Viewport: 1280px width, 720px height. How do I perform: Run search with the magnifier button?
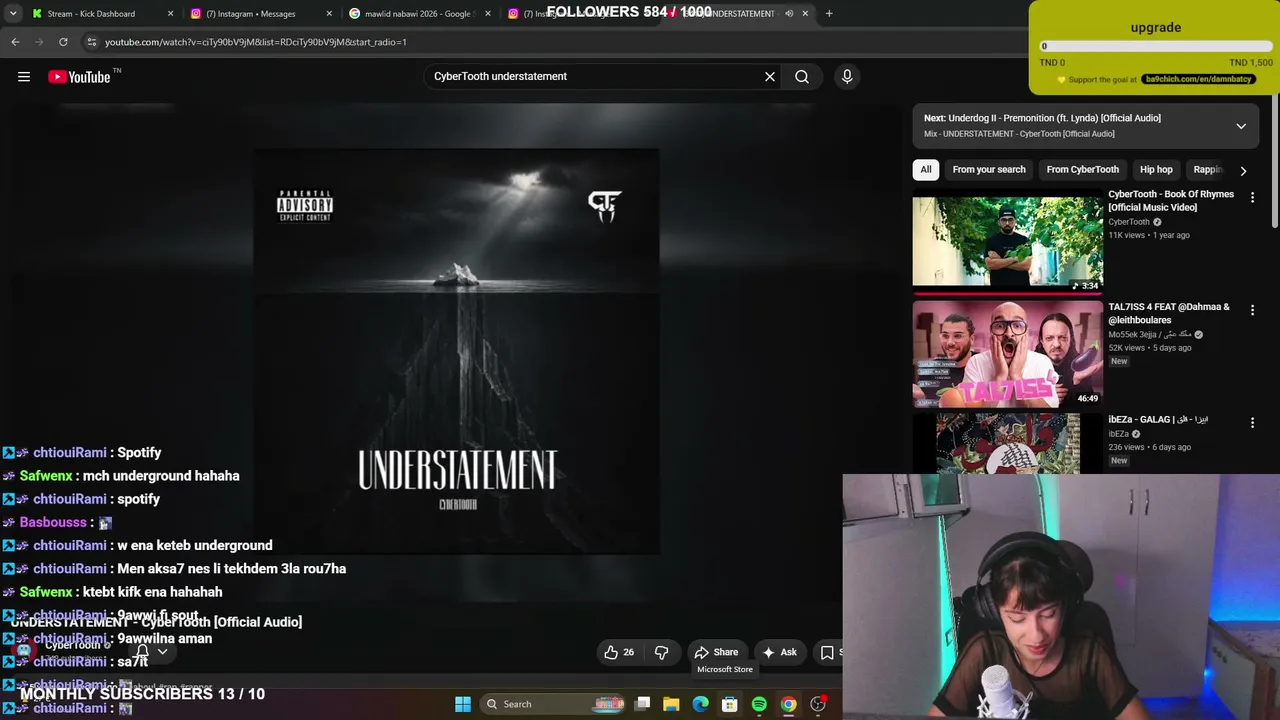tap(802, 77)
